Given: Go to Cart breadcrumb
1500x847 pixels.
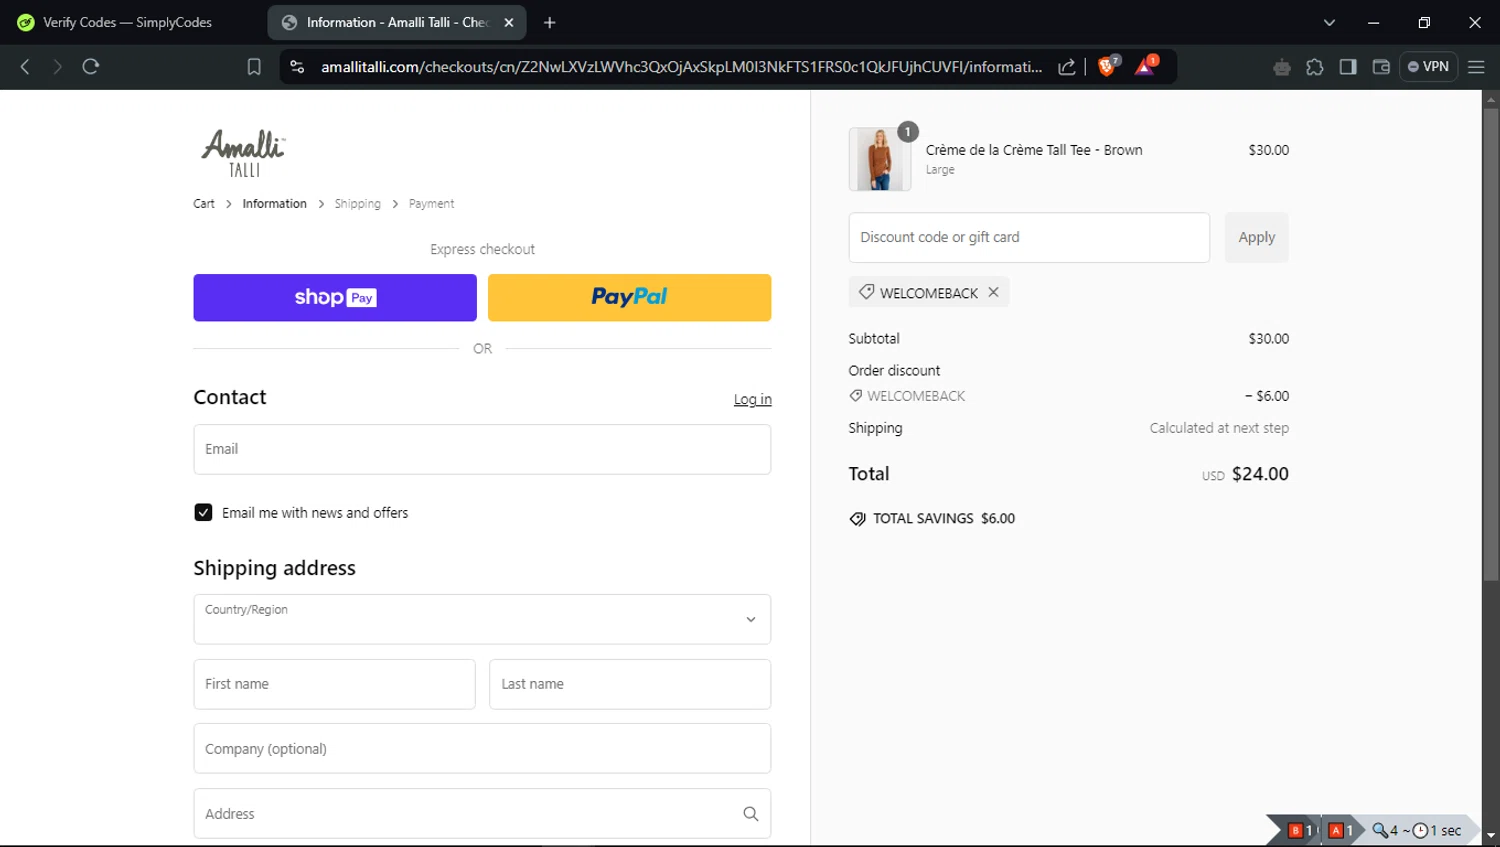Looking at the screenshot, I should [x=204, y=203].
